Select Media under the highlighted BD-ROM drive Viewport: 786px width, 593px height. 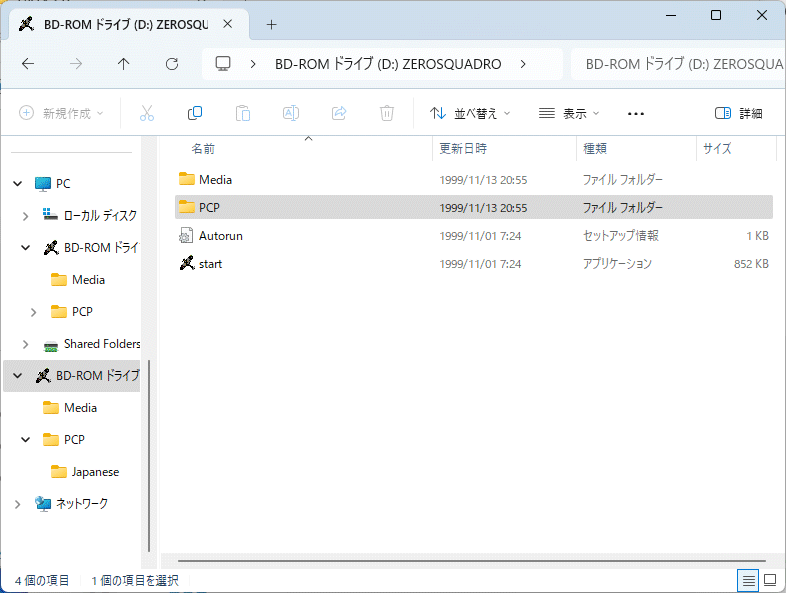pyautogui.click(x=80, y=408)
